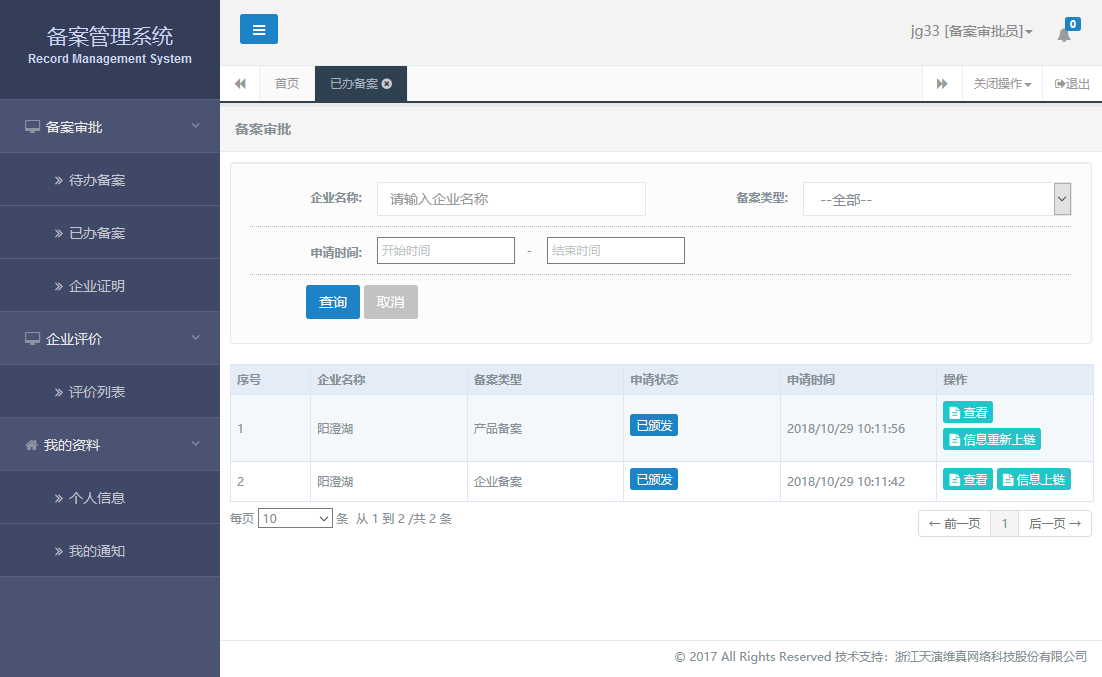Screen dimensions: 1102x677
Task: Open the per-page count dropdown
Action: [x=295, y=519]
